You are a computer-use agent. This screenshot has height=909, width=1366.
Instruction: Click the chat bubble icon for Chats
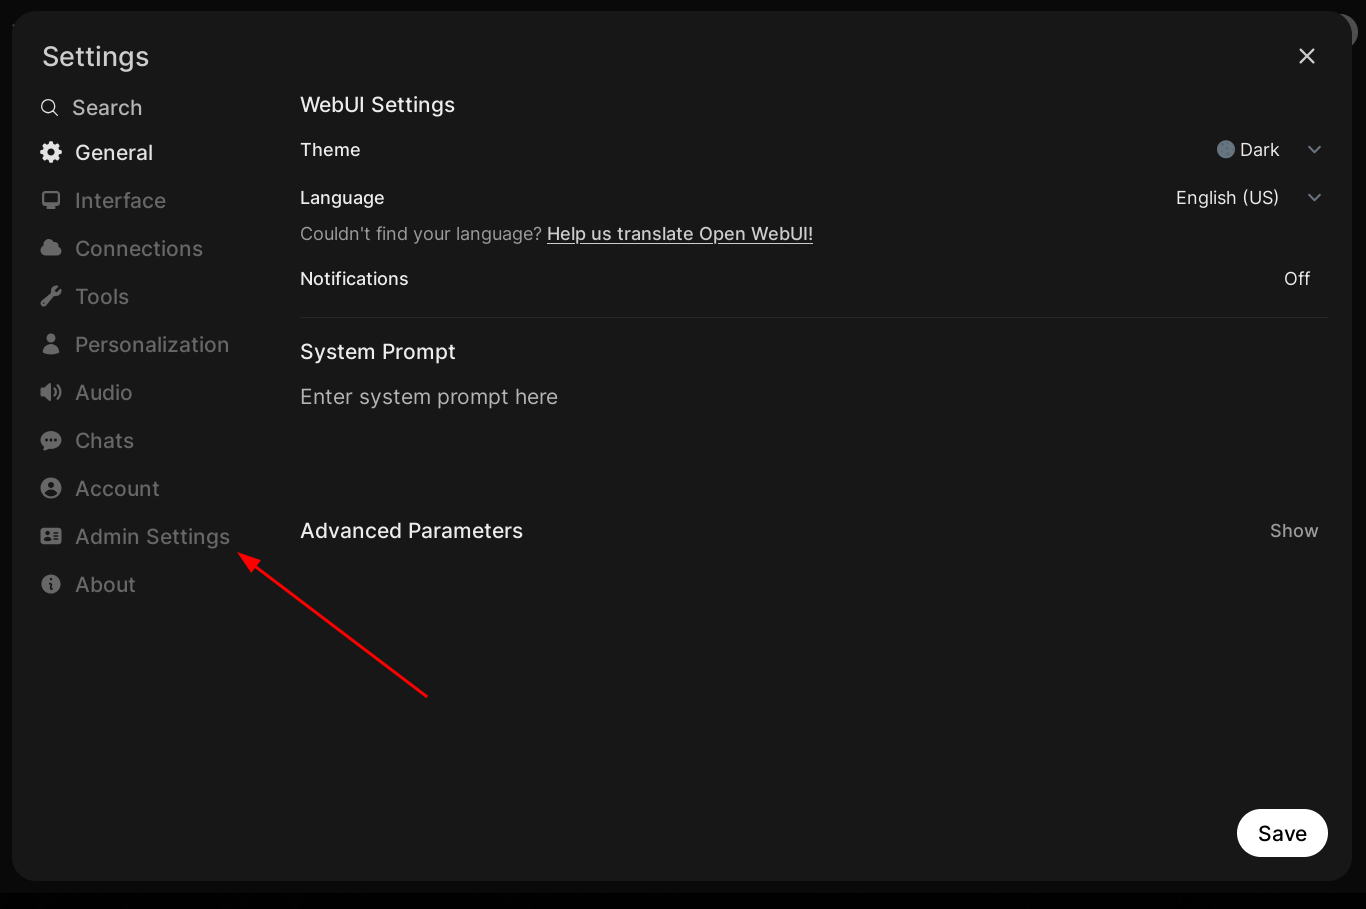pos(51,440)
